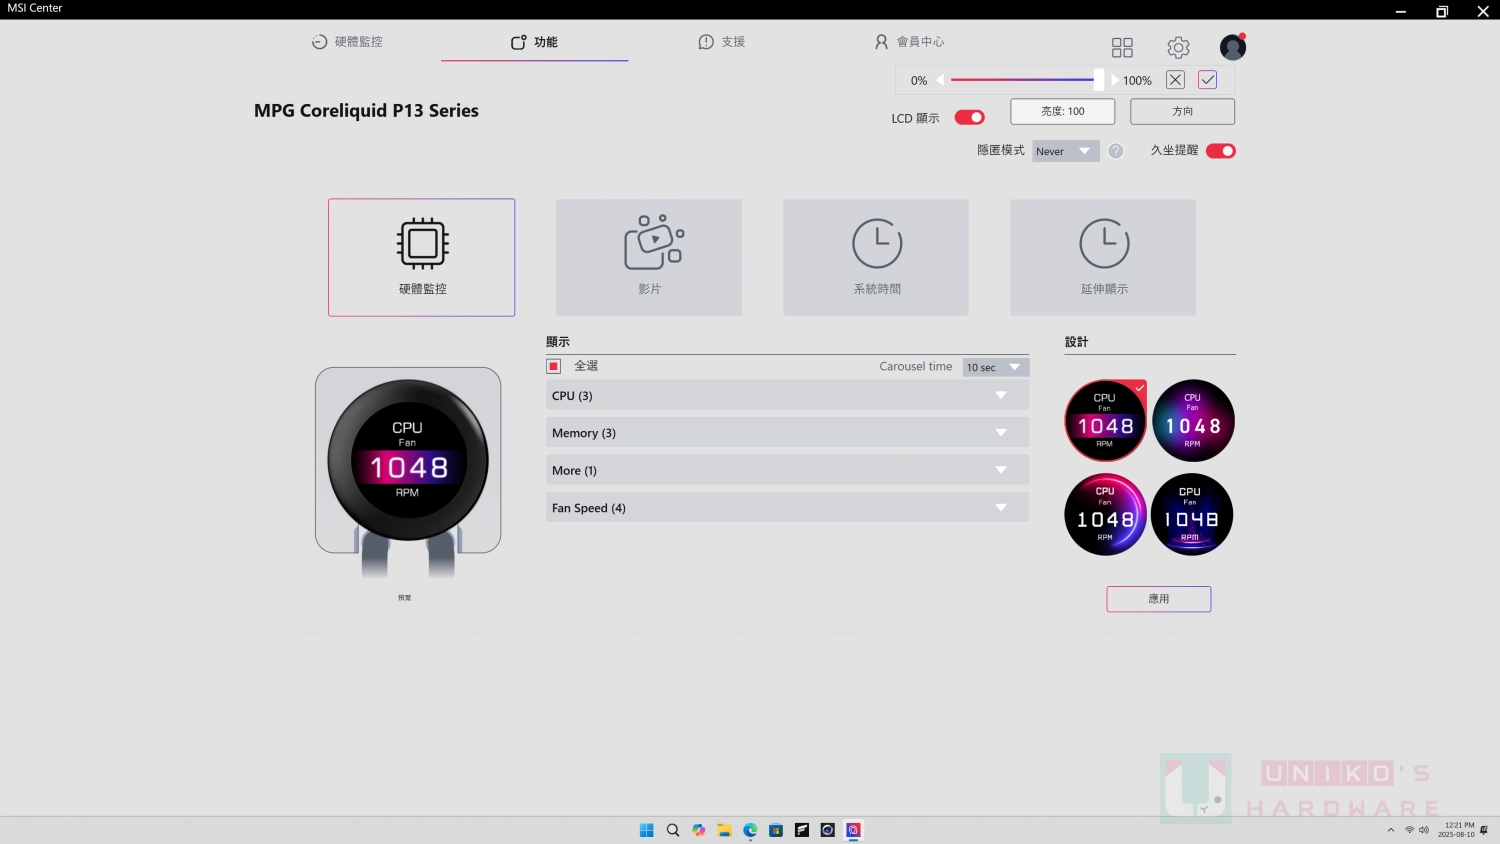Open Copilot from taskbar

point(698,830)
